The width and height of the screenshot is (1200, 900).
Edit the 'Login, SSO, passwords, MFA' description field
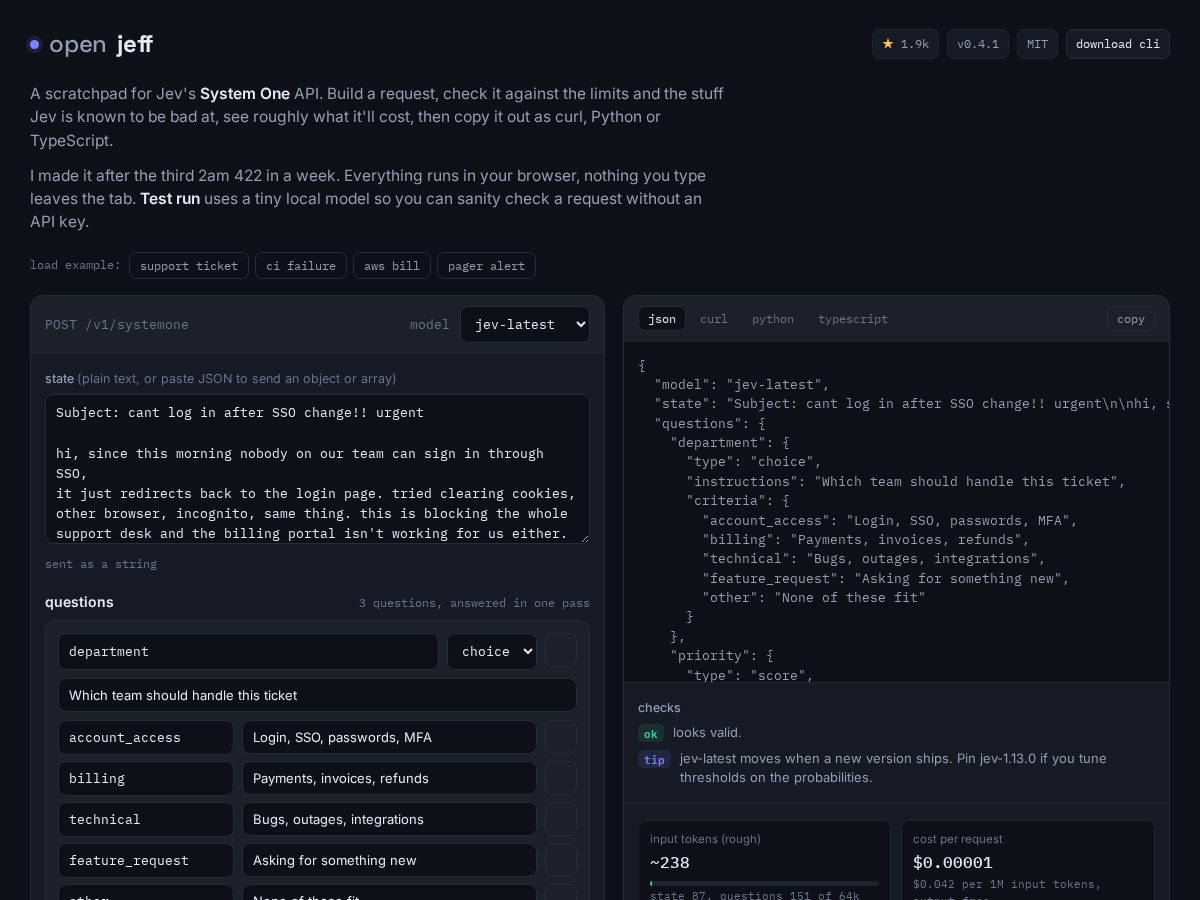[389, 737]
